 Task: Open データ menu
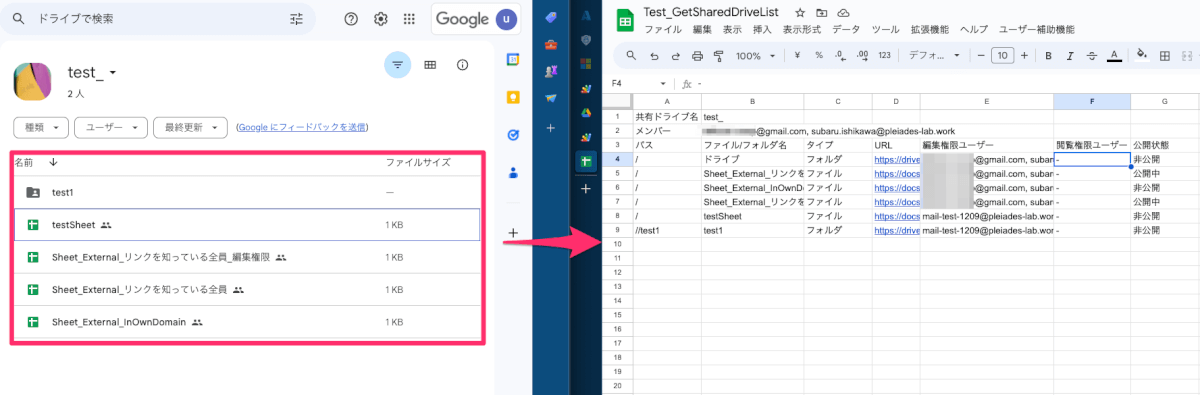[x=846, y=29]
